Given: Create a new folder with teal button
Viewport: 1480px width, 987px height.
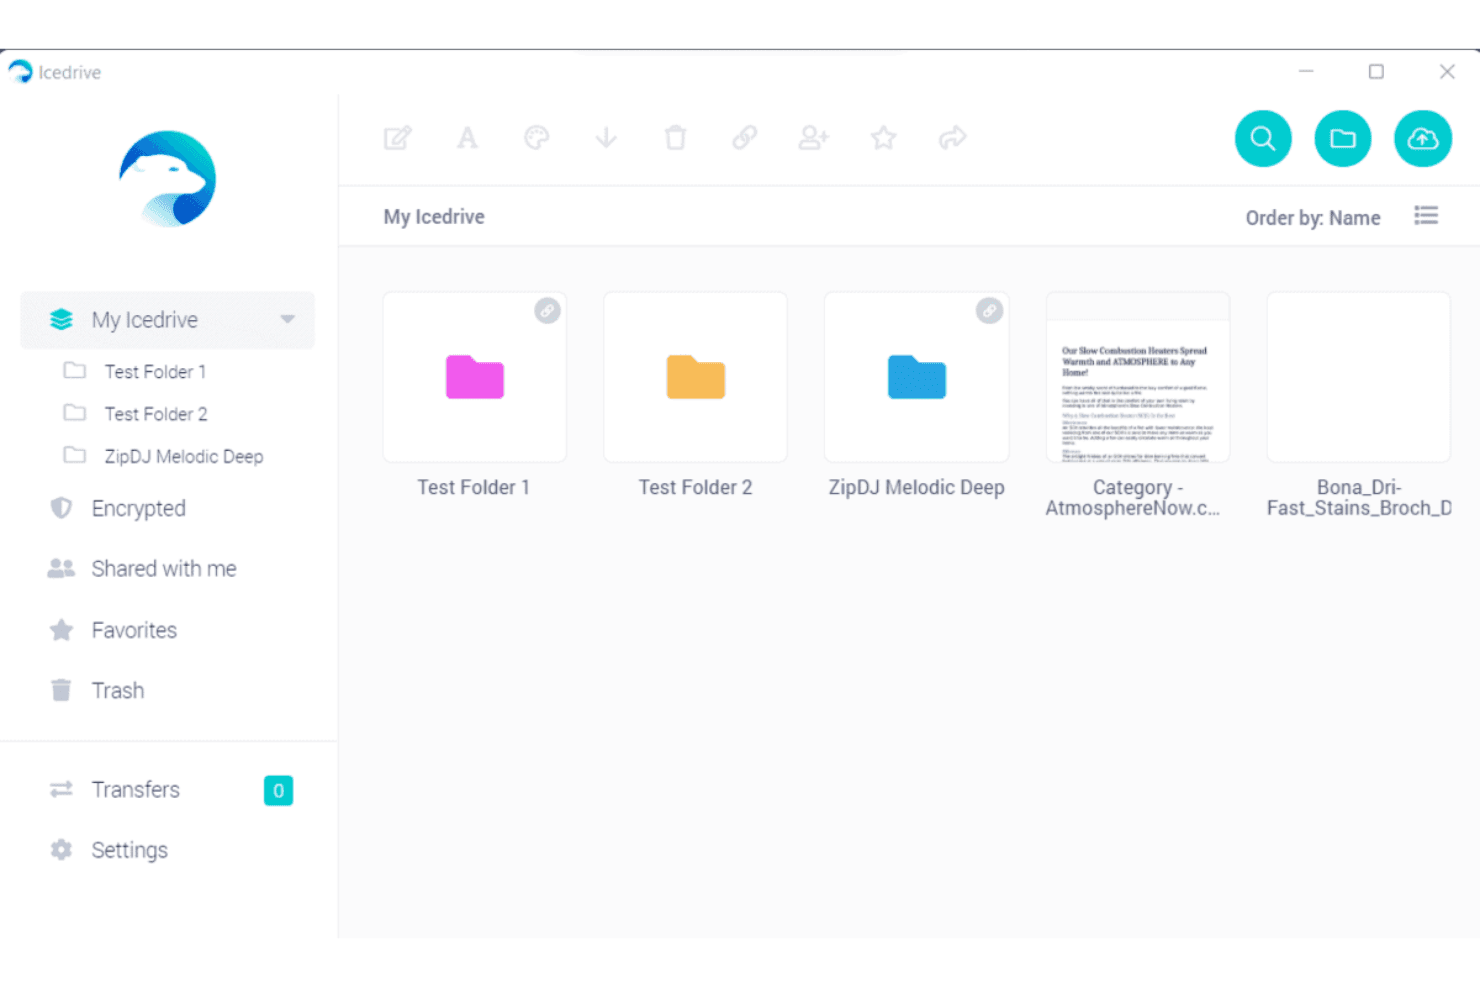Looking at the screenshot, I should point(1343,139).
